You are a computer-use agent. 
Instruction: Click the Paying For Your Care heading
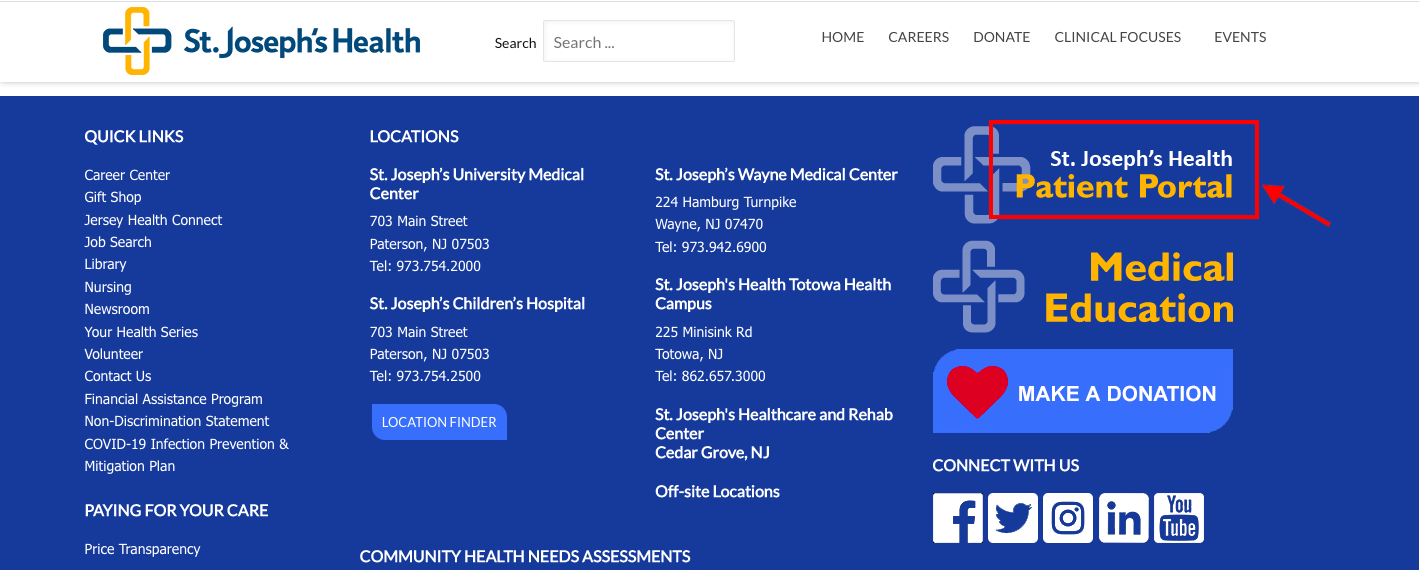click(176, 510)
